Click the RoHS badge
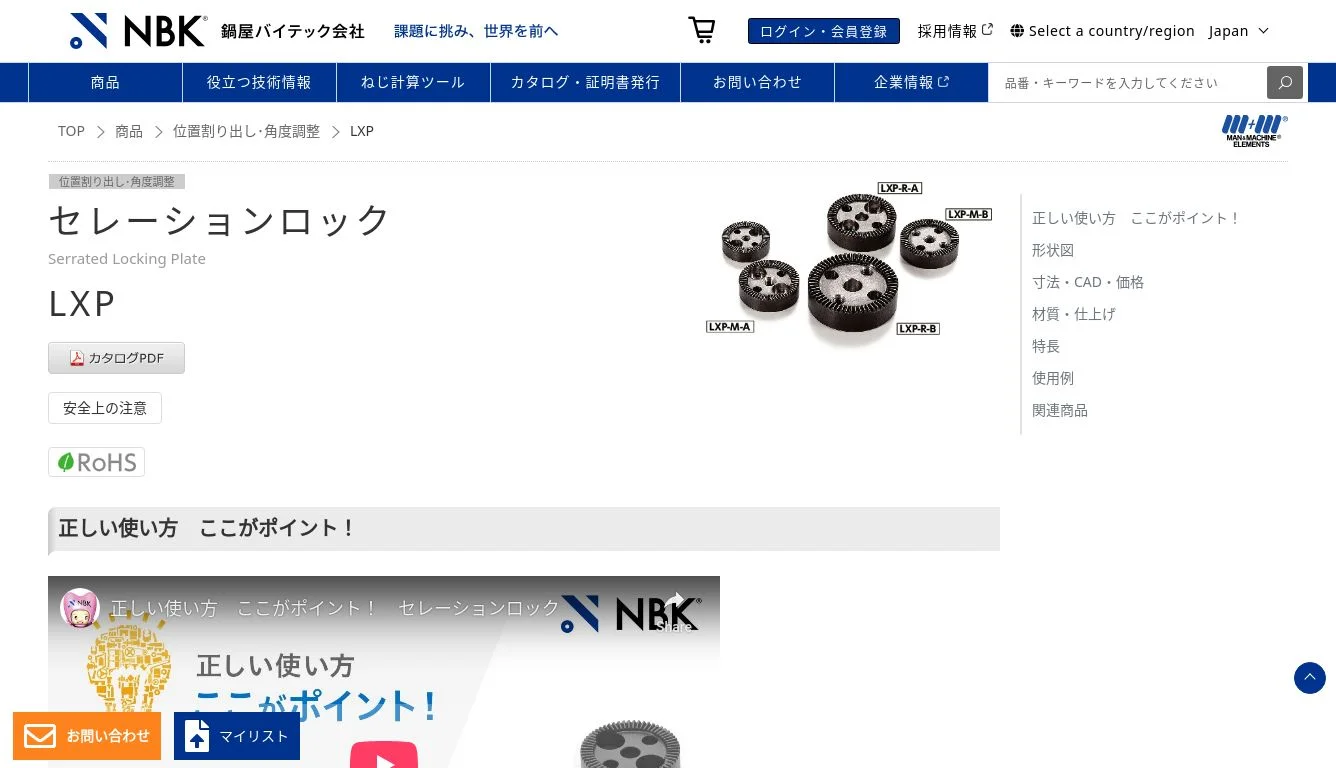 tap(96, 462)
